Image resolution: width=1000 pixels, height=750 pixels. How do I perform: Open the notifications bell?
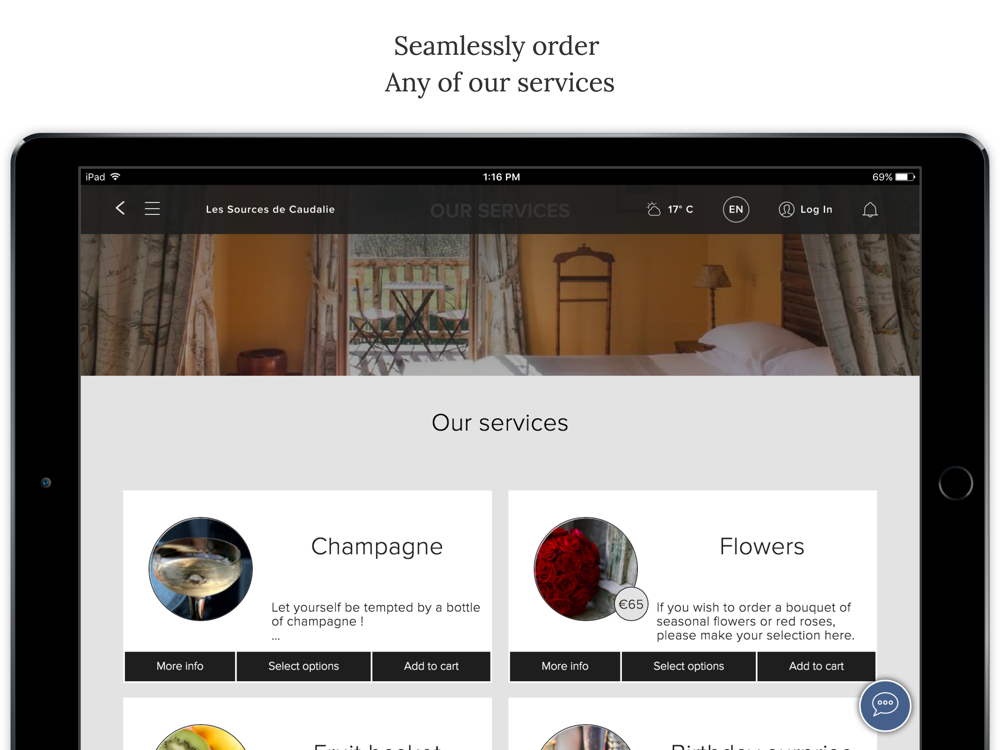870,210
